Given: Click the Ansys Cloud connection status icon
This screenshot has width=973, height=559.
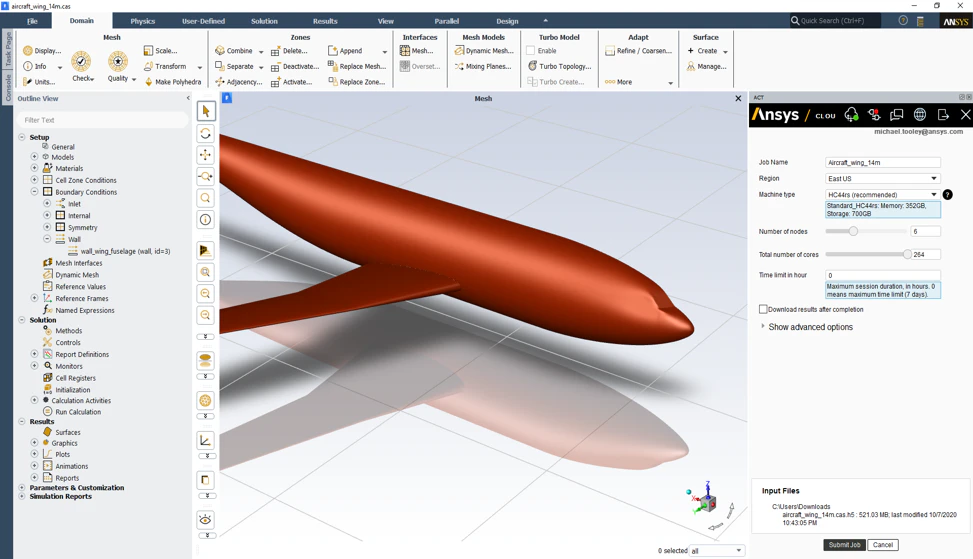Looking at the screenshot, I should [851, 115].
